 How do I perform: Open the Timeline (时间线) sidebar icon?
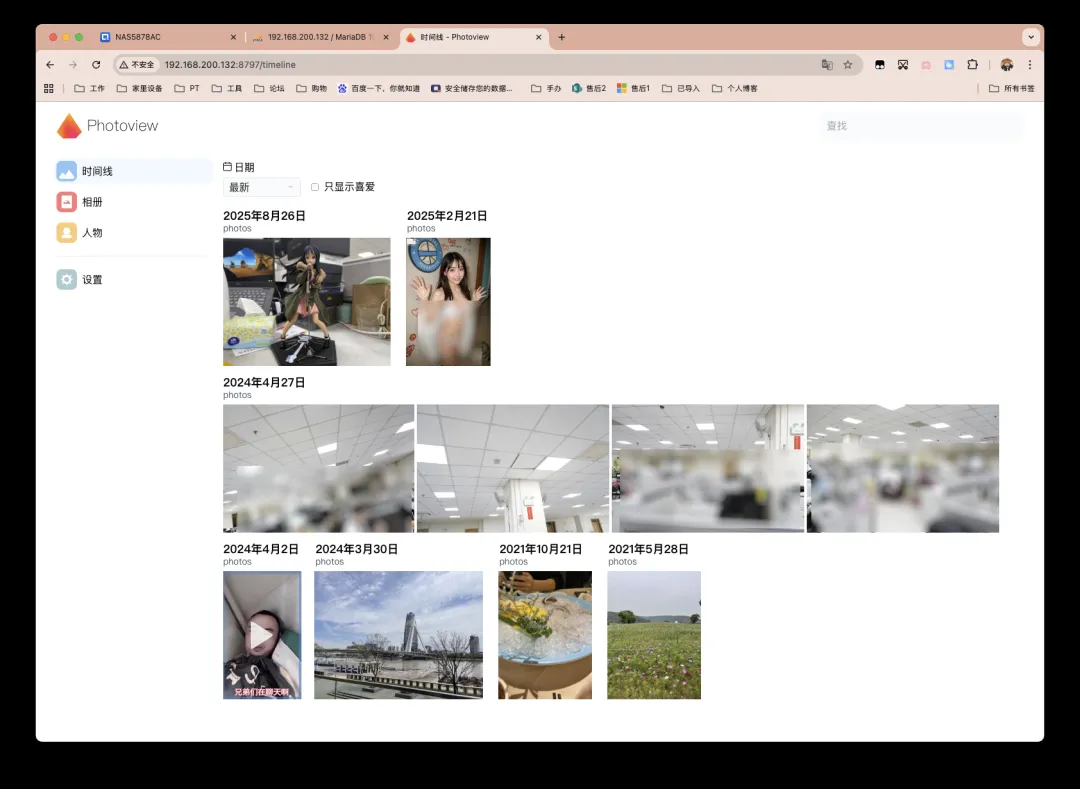point(67,171)
